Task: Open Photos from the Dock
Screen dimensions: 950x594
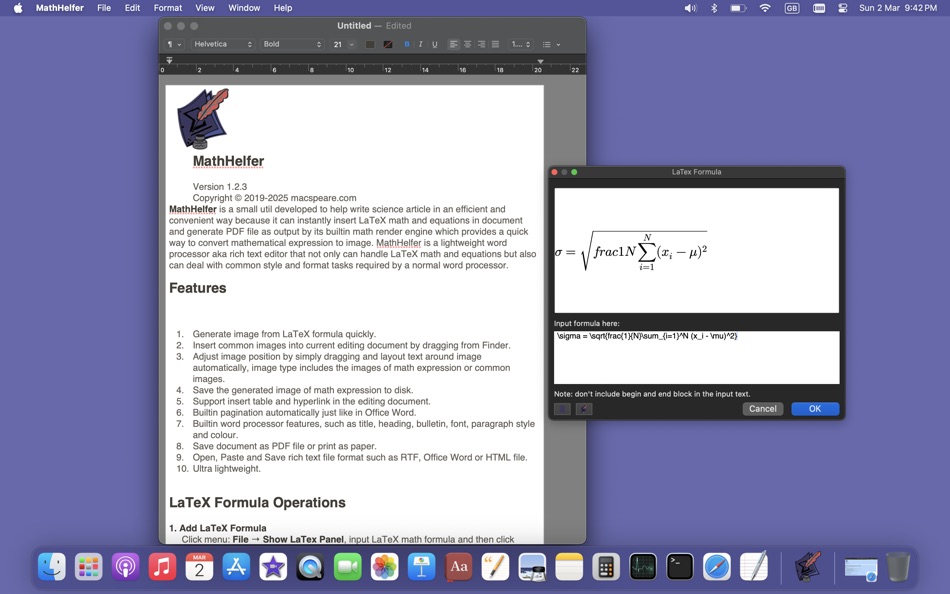Action: click(x=384, y=567)
